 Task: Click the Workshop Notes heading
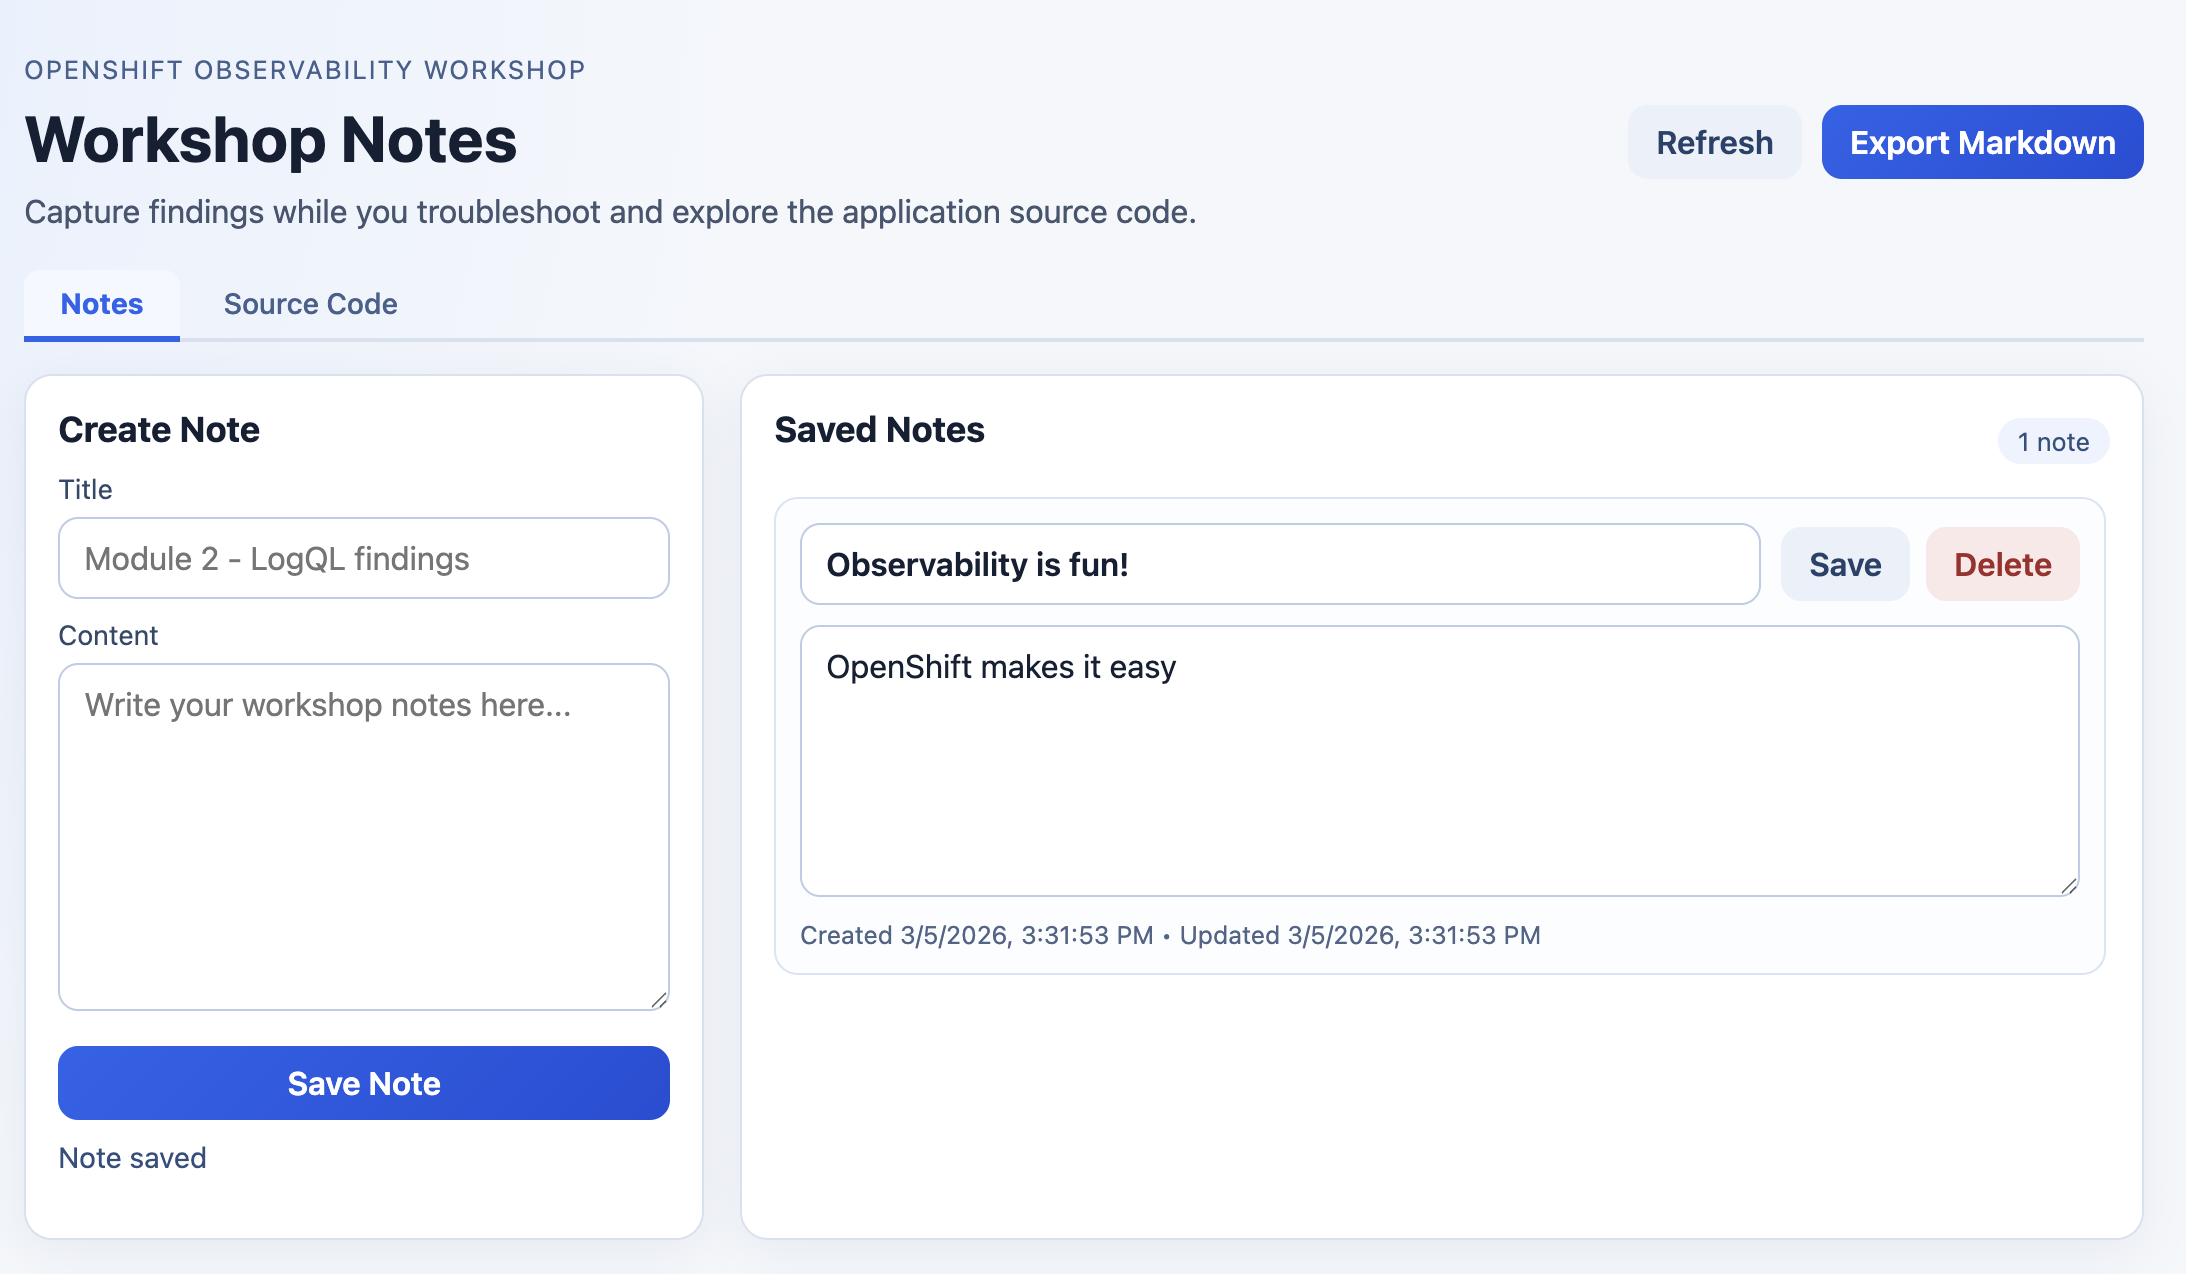[x=270, y=140]
